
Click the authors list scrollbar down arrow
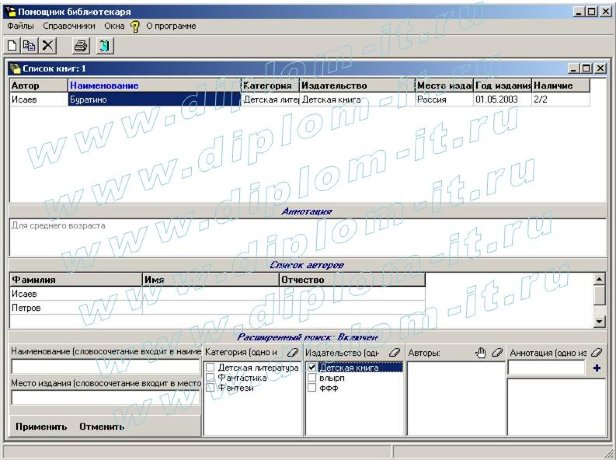pos(599,321)
